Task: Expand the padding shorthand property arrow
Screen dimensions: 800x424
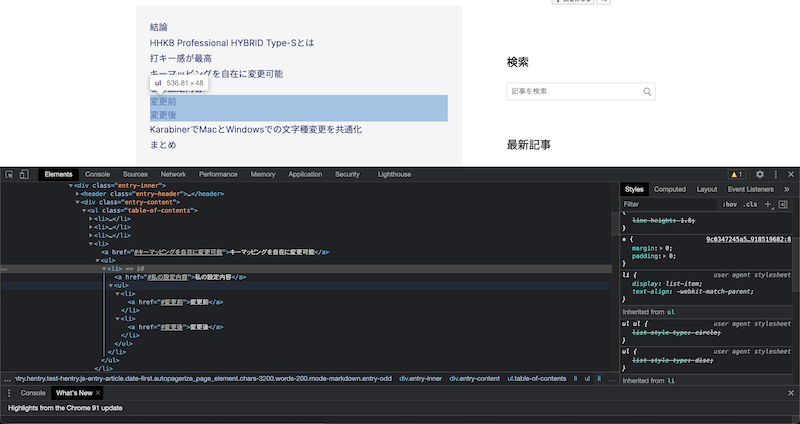Action: click(x=665, y=257)
